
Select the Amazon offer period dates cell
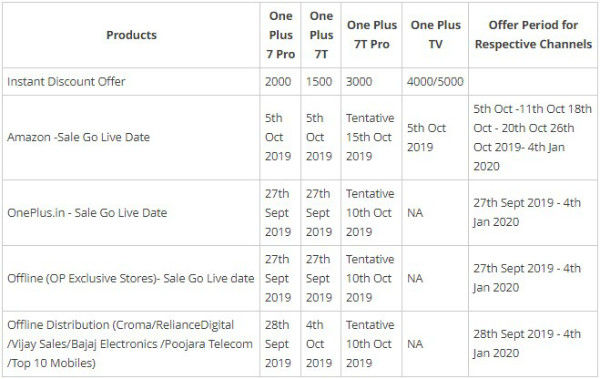(532, 137)
